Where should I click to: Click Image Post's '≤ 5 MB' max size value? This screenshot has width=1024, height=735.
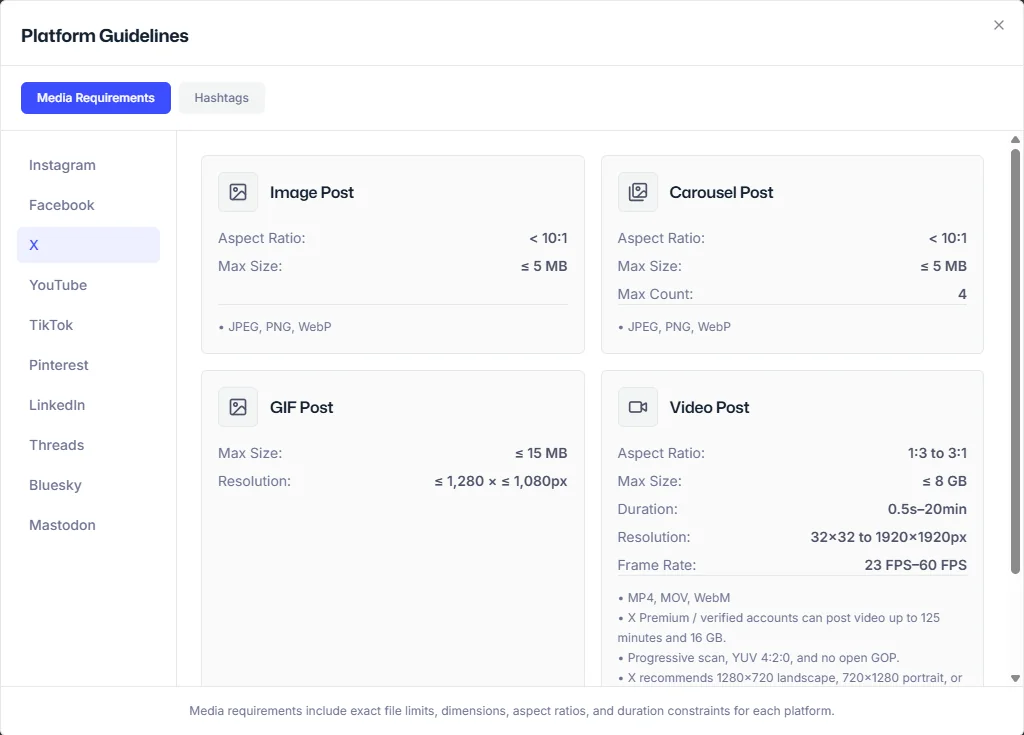tap(544, 267)
